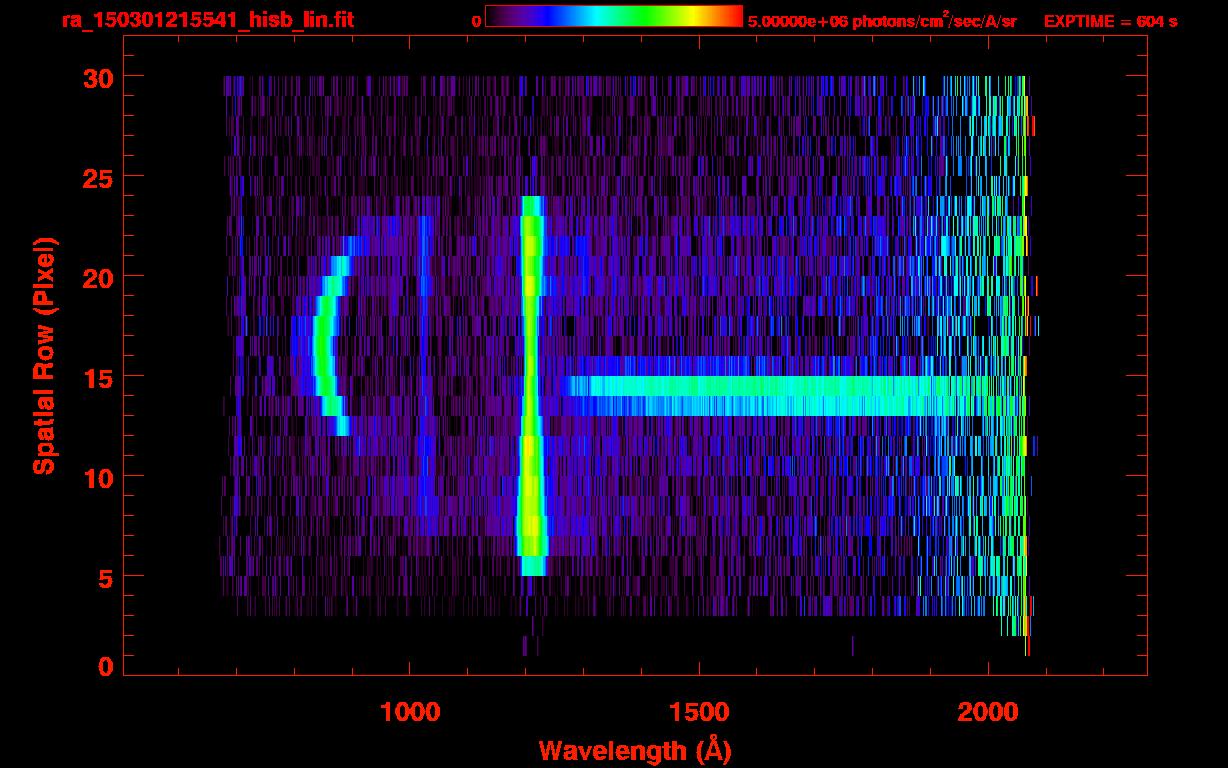Click the 5.00000e+06 photons/cm²/sec/Å/sr label
Screen dimensions: 1228x768
tap(882, 20)
